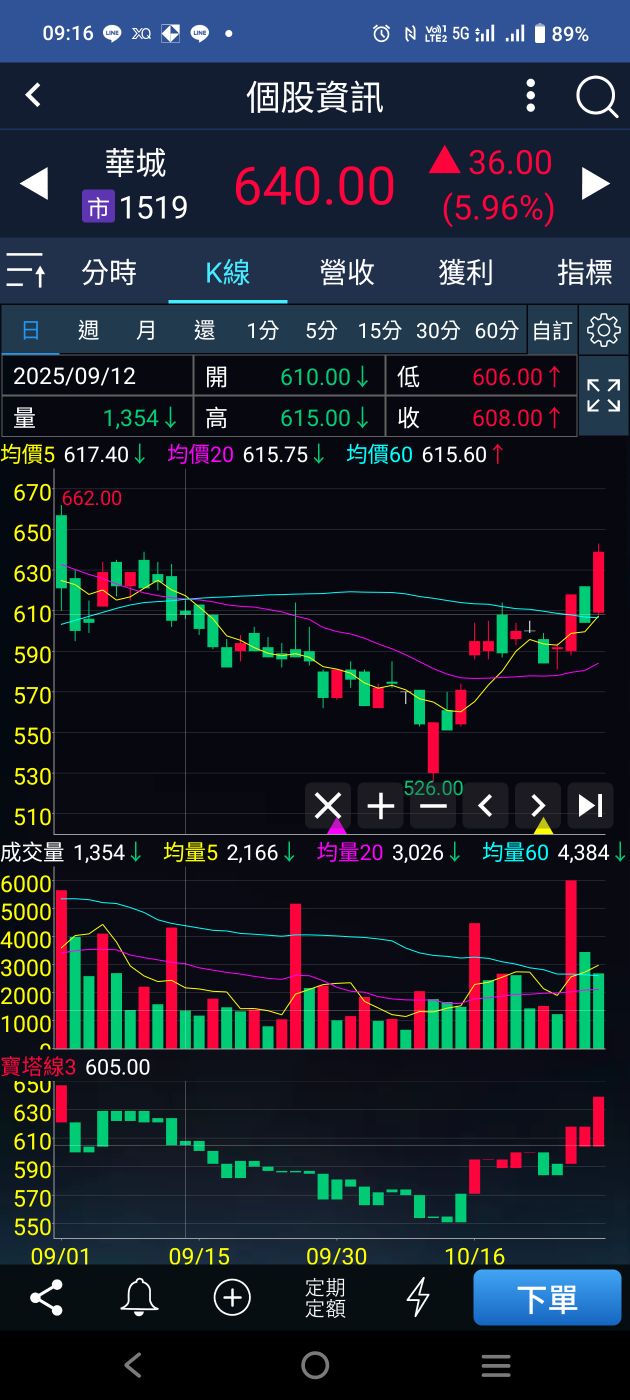Tap the 均價5 moving average label
630x1400 pixels.
[29, 454]
